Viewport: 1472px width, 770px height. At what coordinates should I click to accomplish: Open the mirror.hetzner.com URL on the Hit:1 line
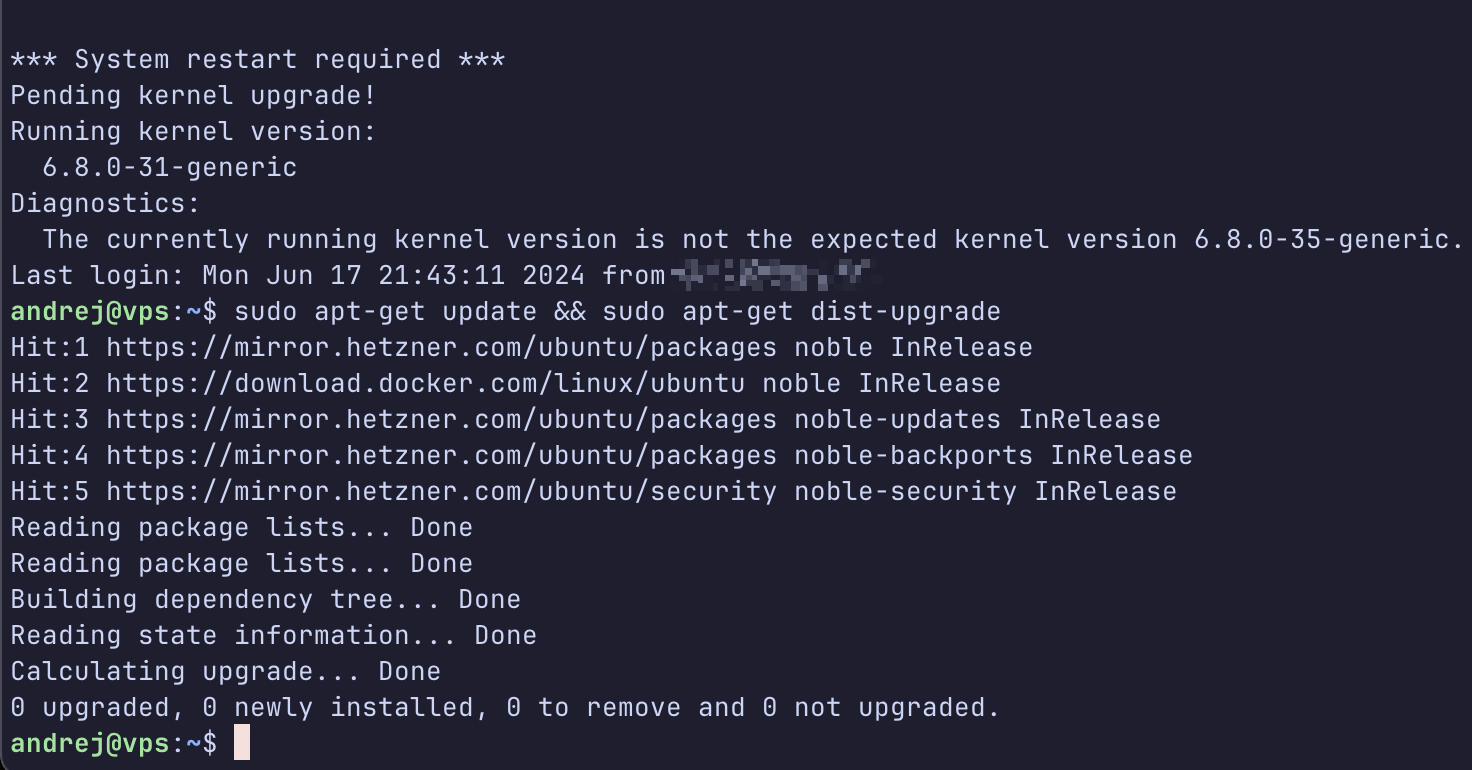point(441,348)
